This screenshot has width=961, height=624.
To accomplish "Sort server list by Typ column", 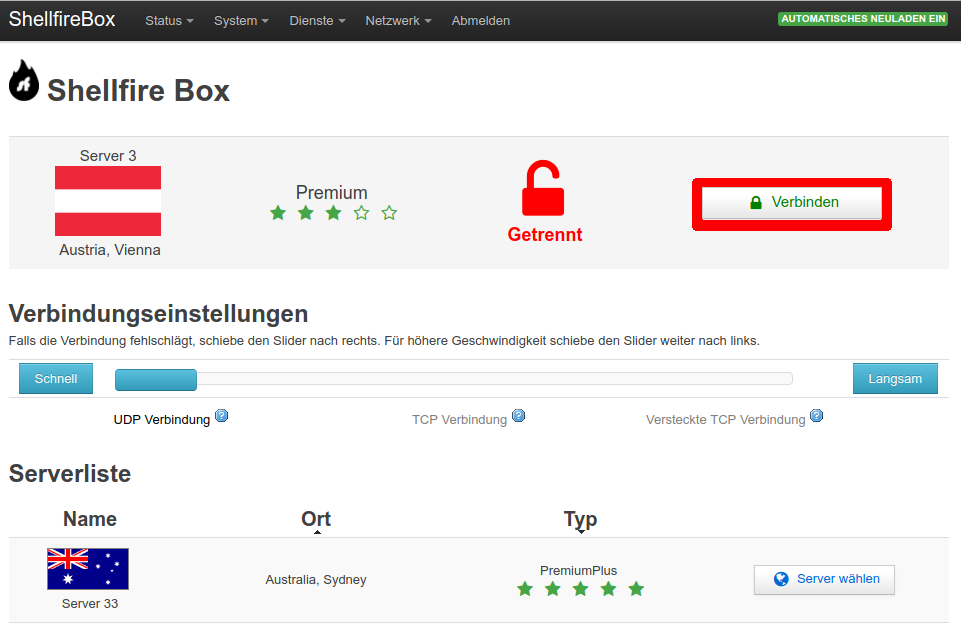I will (x=580, y=520).
